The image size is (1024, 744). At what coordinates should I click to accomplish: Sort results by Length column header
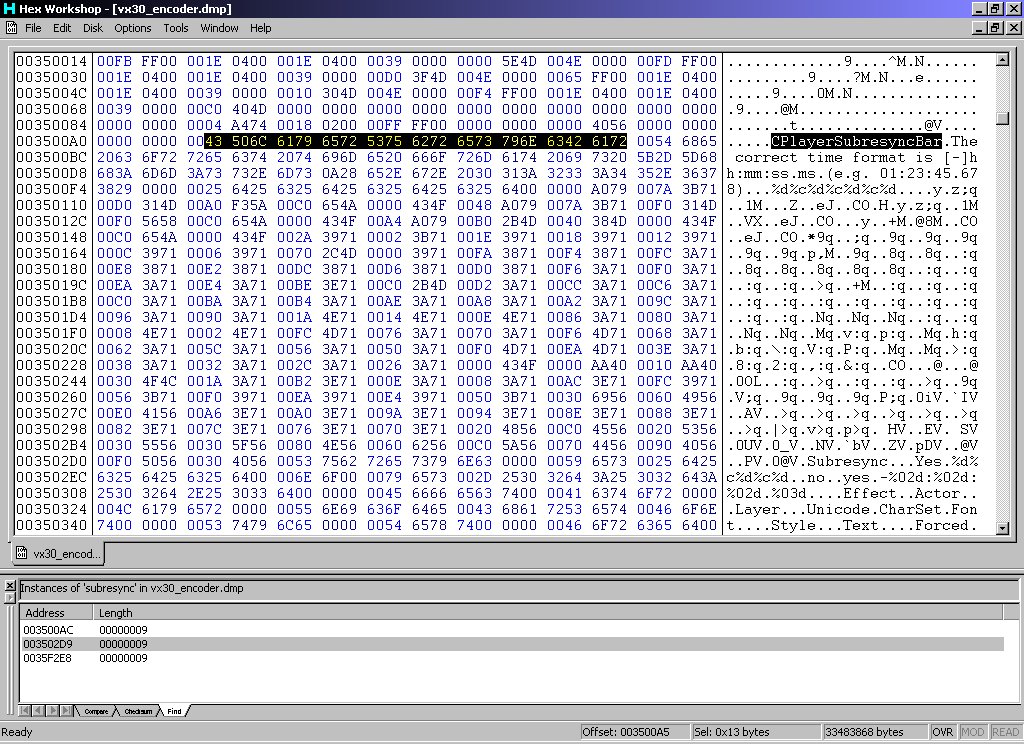tap(547, 613)
